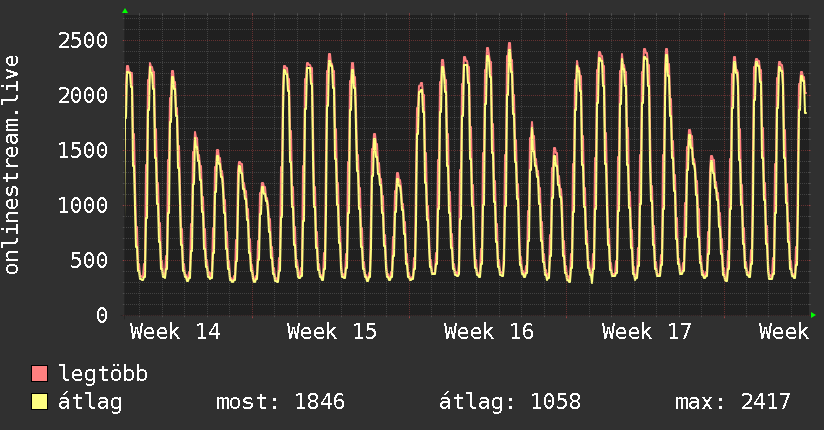Click the truncated Week label at far right
This screenshot has width=824, height=430.
coord(783,332)
